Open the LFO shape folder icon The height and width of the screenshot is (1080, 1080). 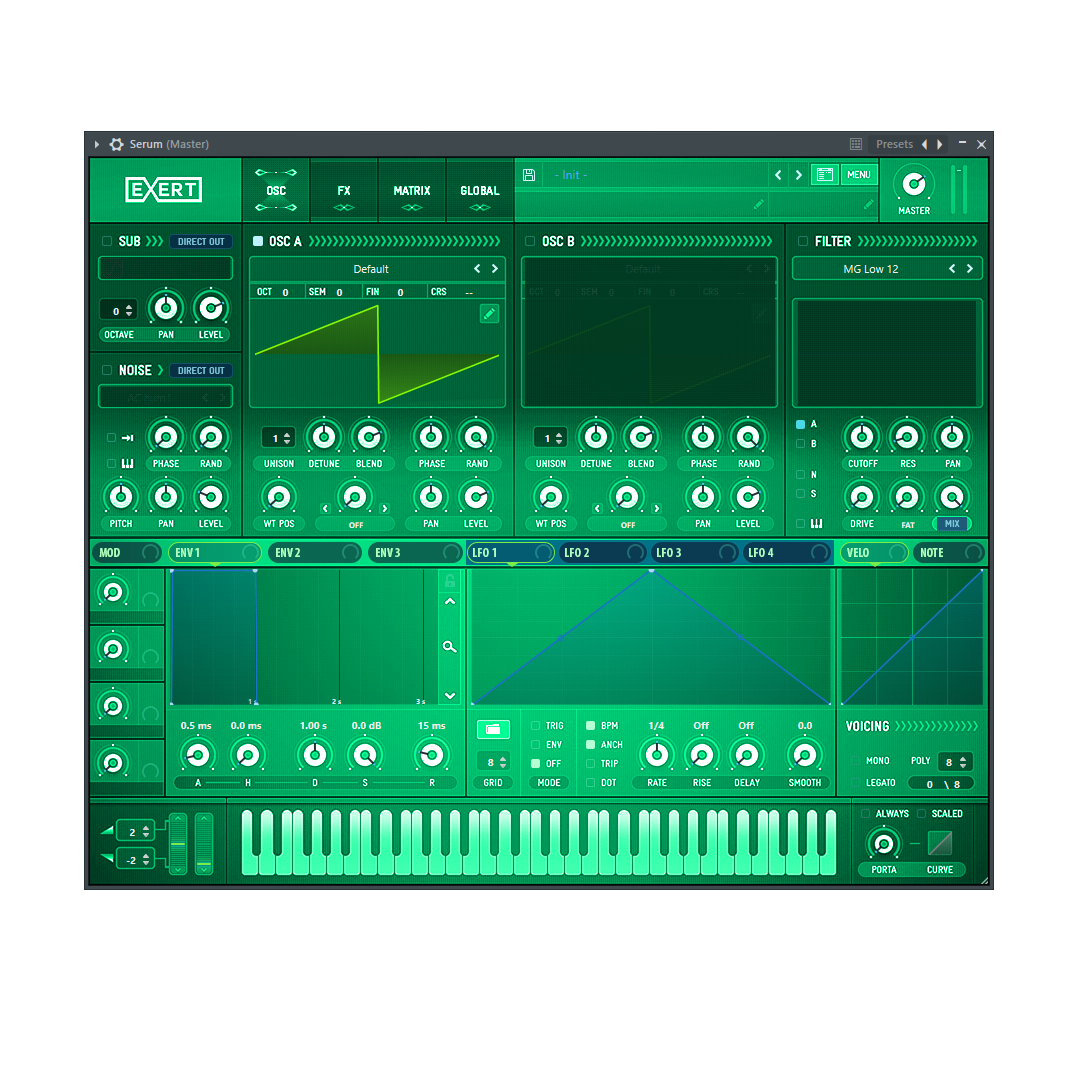click(493, 729)
